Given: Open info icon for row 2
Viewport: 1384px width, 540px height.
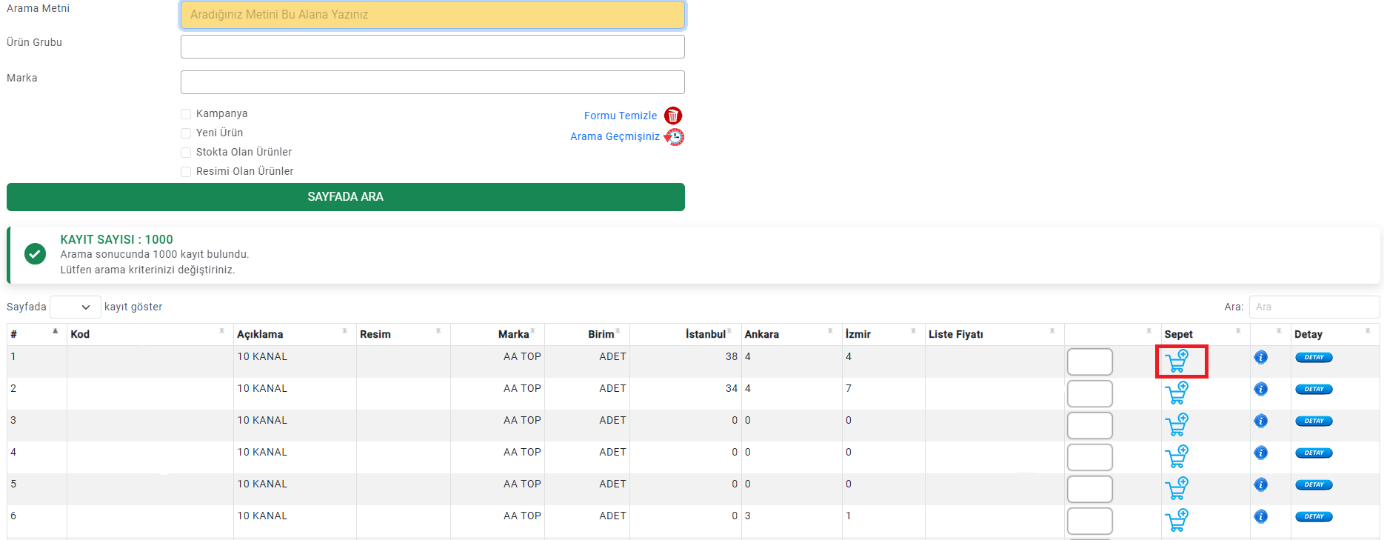Looking at the screenshot, I should [1260, 389].
